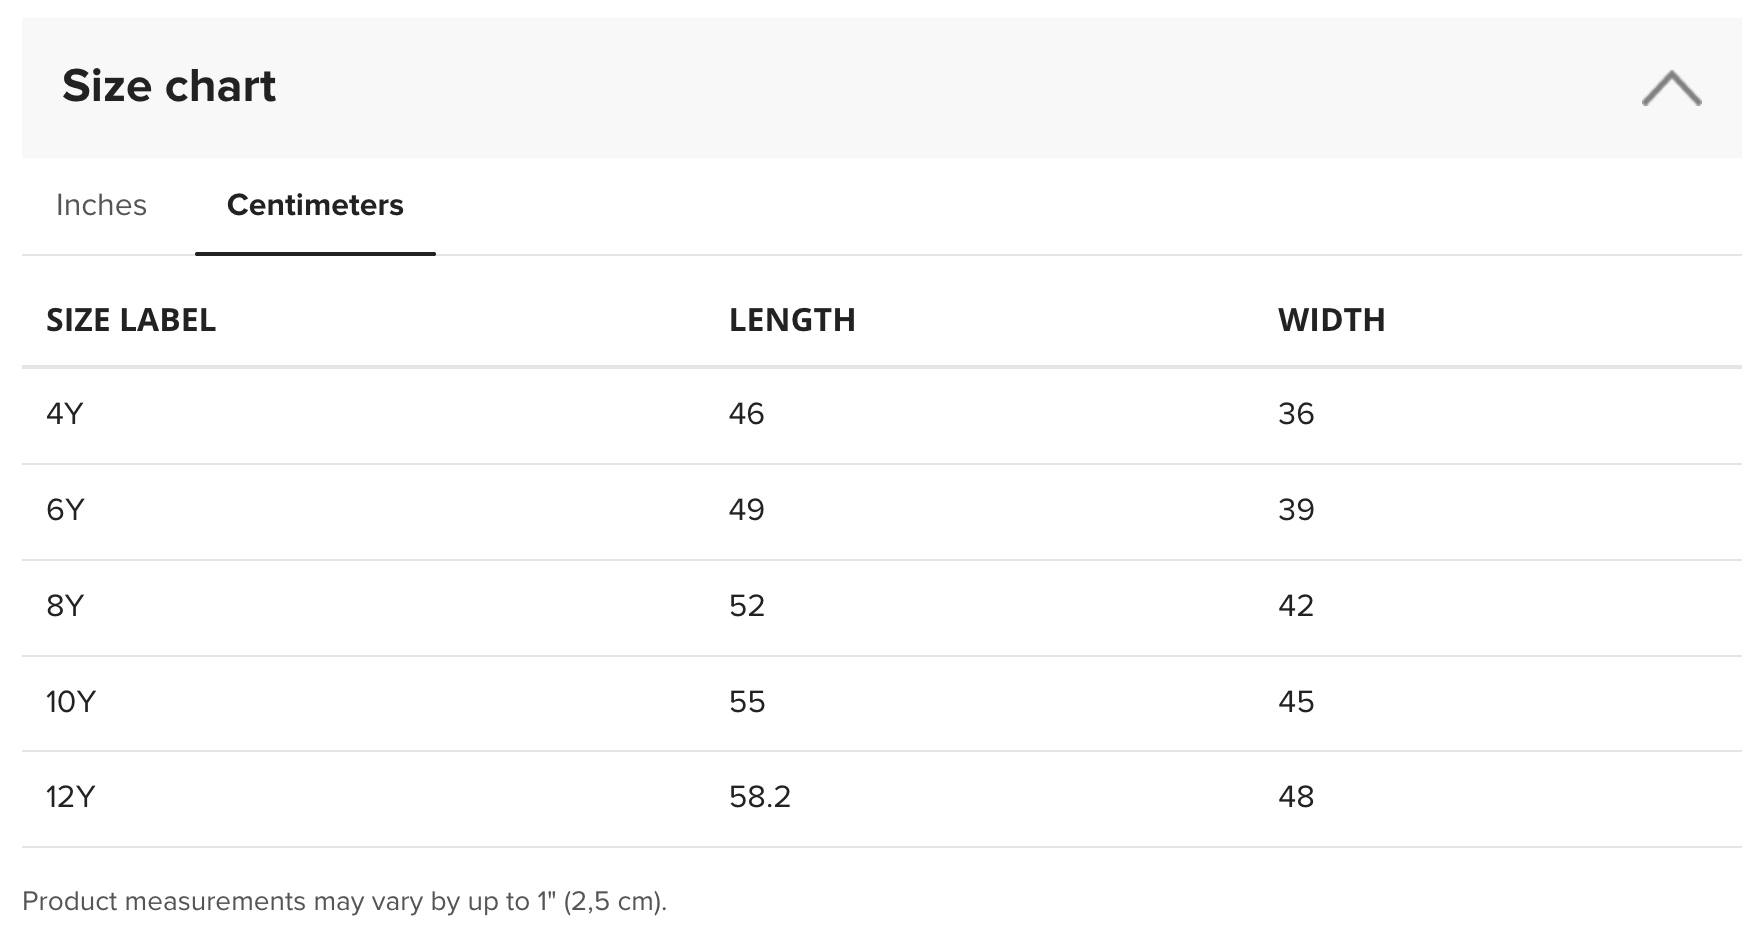Click the 46 length value for 4Y
1762x944 pixels.
[747, 414]
